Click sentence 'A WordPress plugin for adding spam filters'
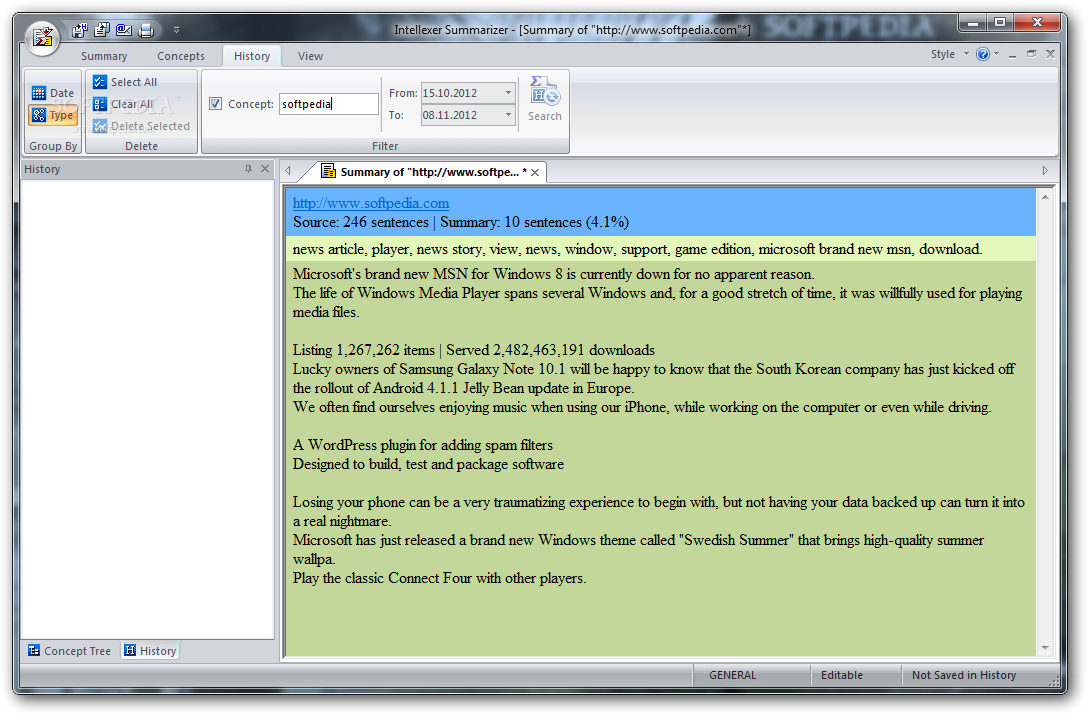 pyautogui.click(x=423, y=445)
